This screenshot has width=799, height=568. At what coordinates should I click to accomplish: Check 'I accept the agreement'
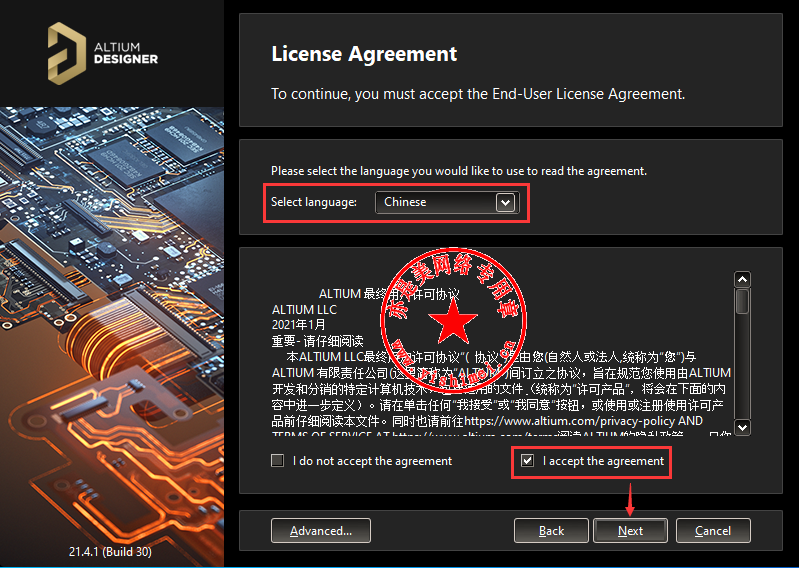(527, 461)
